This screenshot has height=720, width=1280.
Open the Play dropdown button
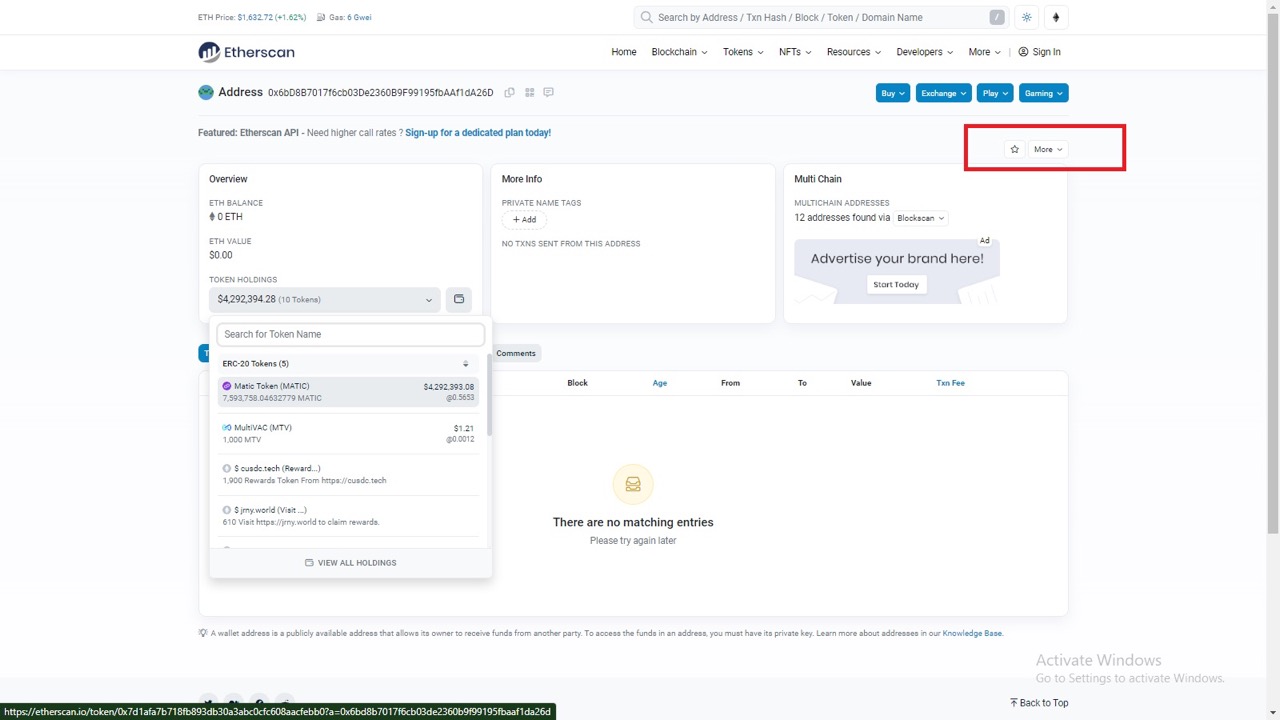[x=995, y=93]
